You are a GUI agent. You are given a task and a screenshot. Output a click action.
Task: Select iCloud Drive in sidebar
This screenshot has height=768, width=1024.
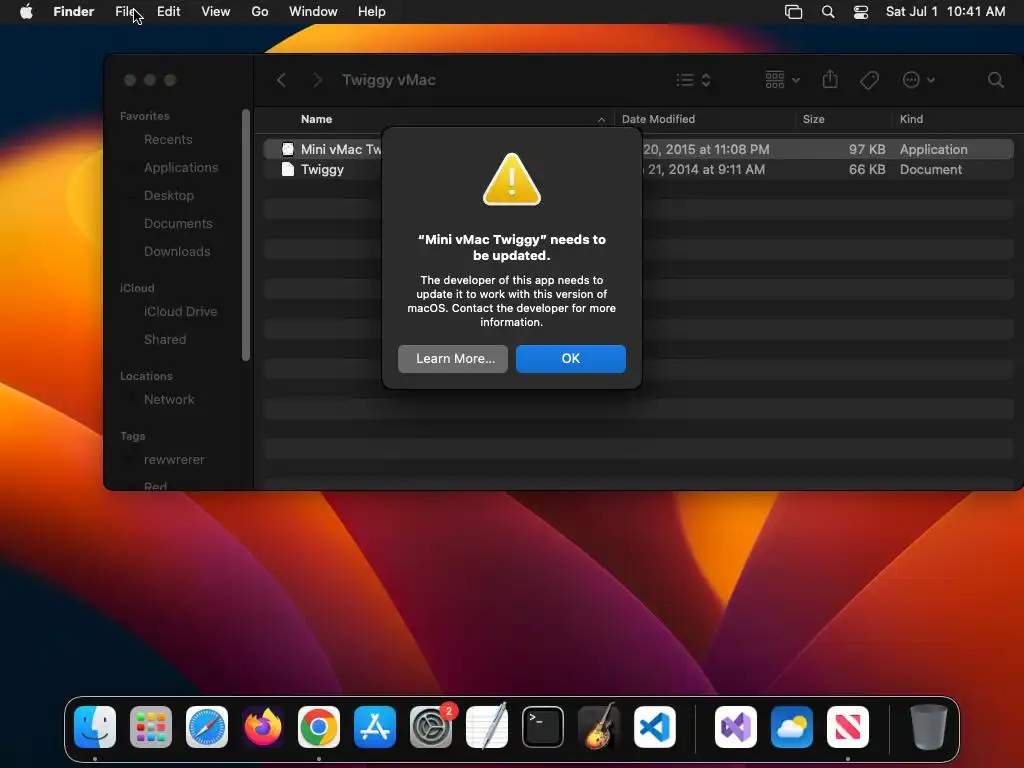click(x=179, y=312)
